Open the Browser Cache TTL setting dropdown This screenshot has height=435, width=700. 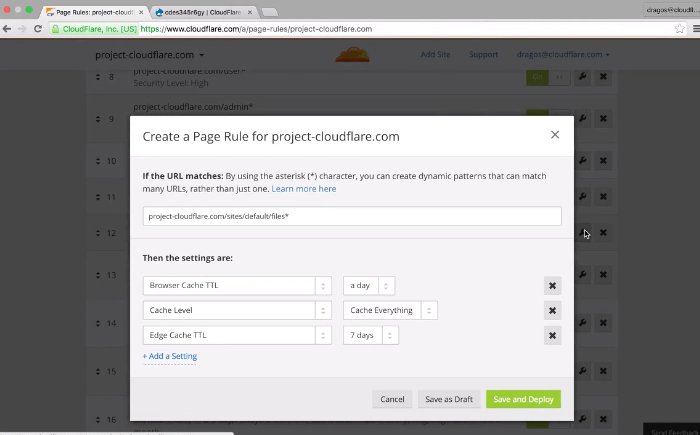[237, 285]
